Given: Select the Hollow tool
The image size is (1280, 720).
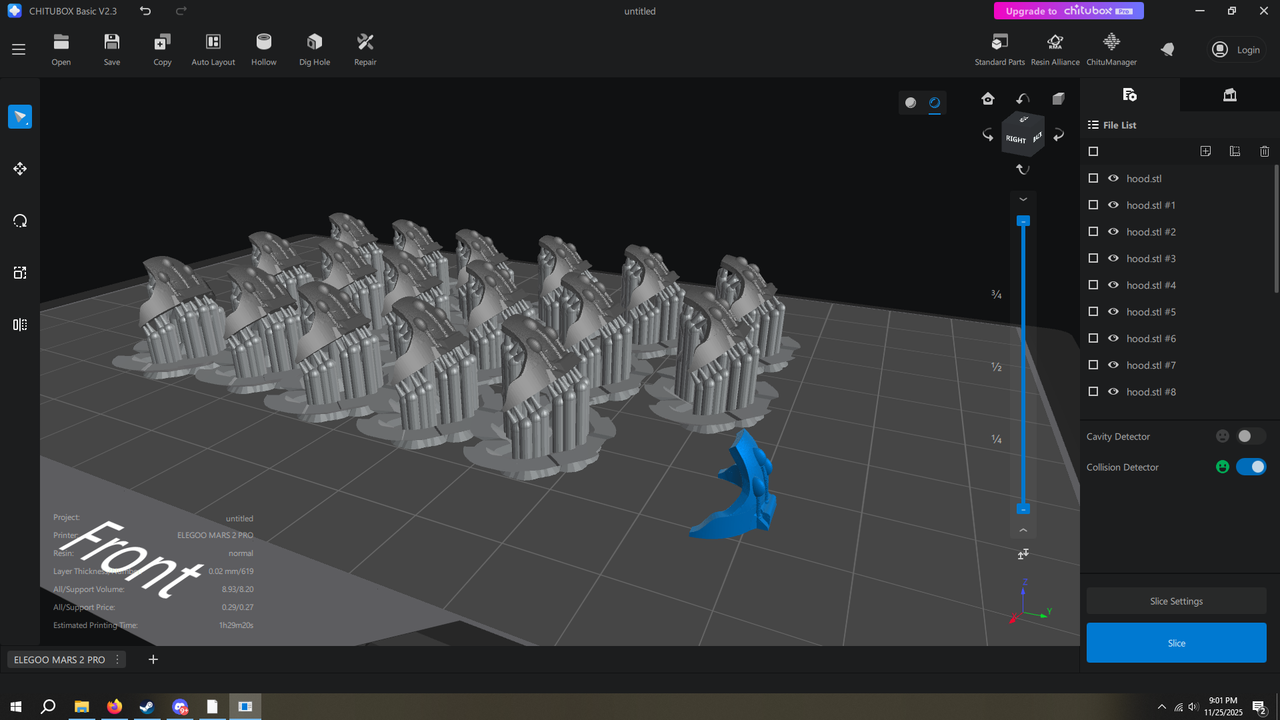Looking at the screenshot, I should pos(264,49).
